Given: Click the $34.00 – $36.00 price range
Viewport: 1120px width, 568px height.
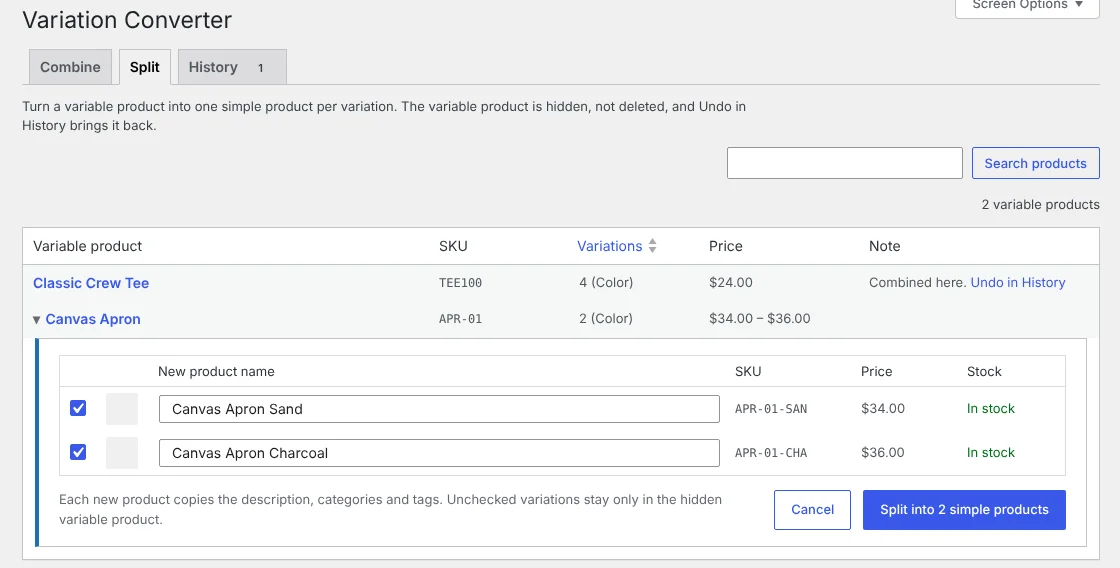Looking at the screenshot, I should (760, 319).
